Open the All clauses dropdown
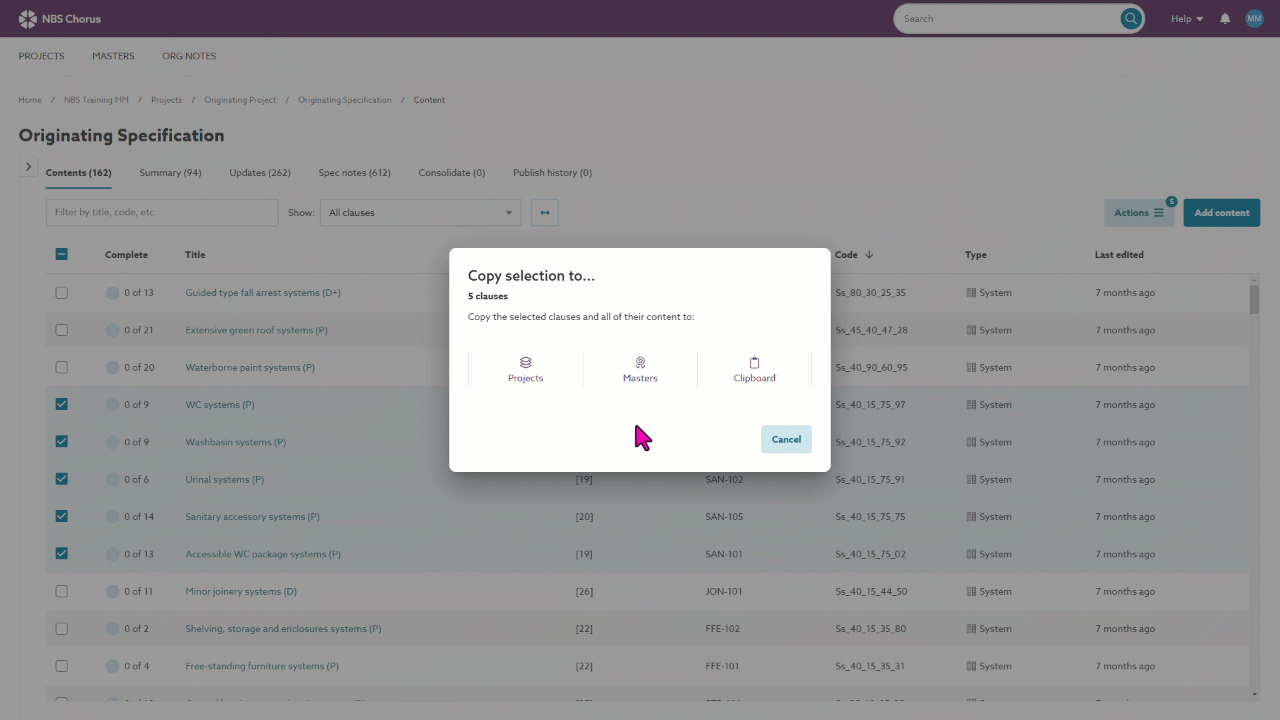The height and width of the screenshot is (720, 1280). tap(420, 212)
